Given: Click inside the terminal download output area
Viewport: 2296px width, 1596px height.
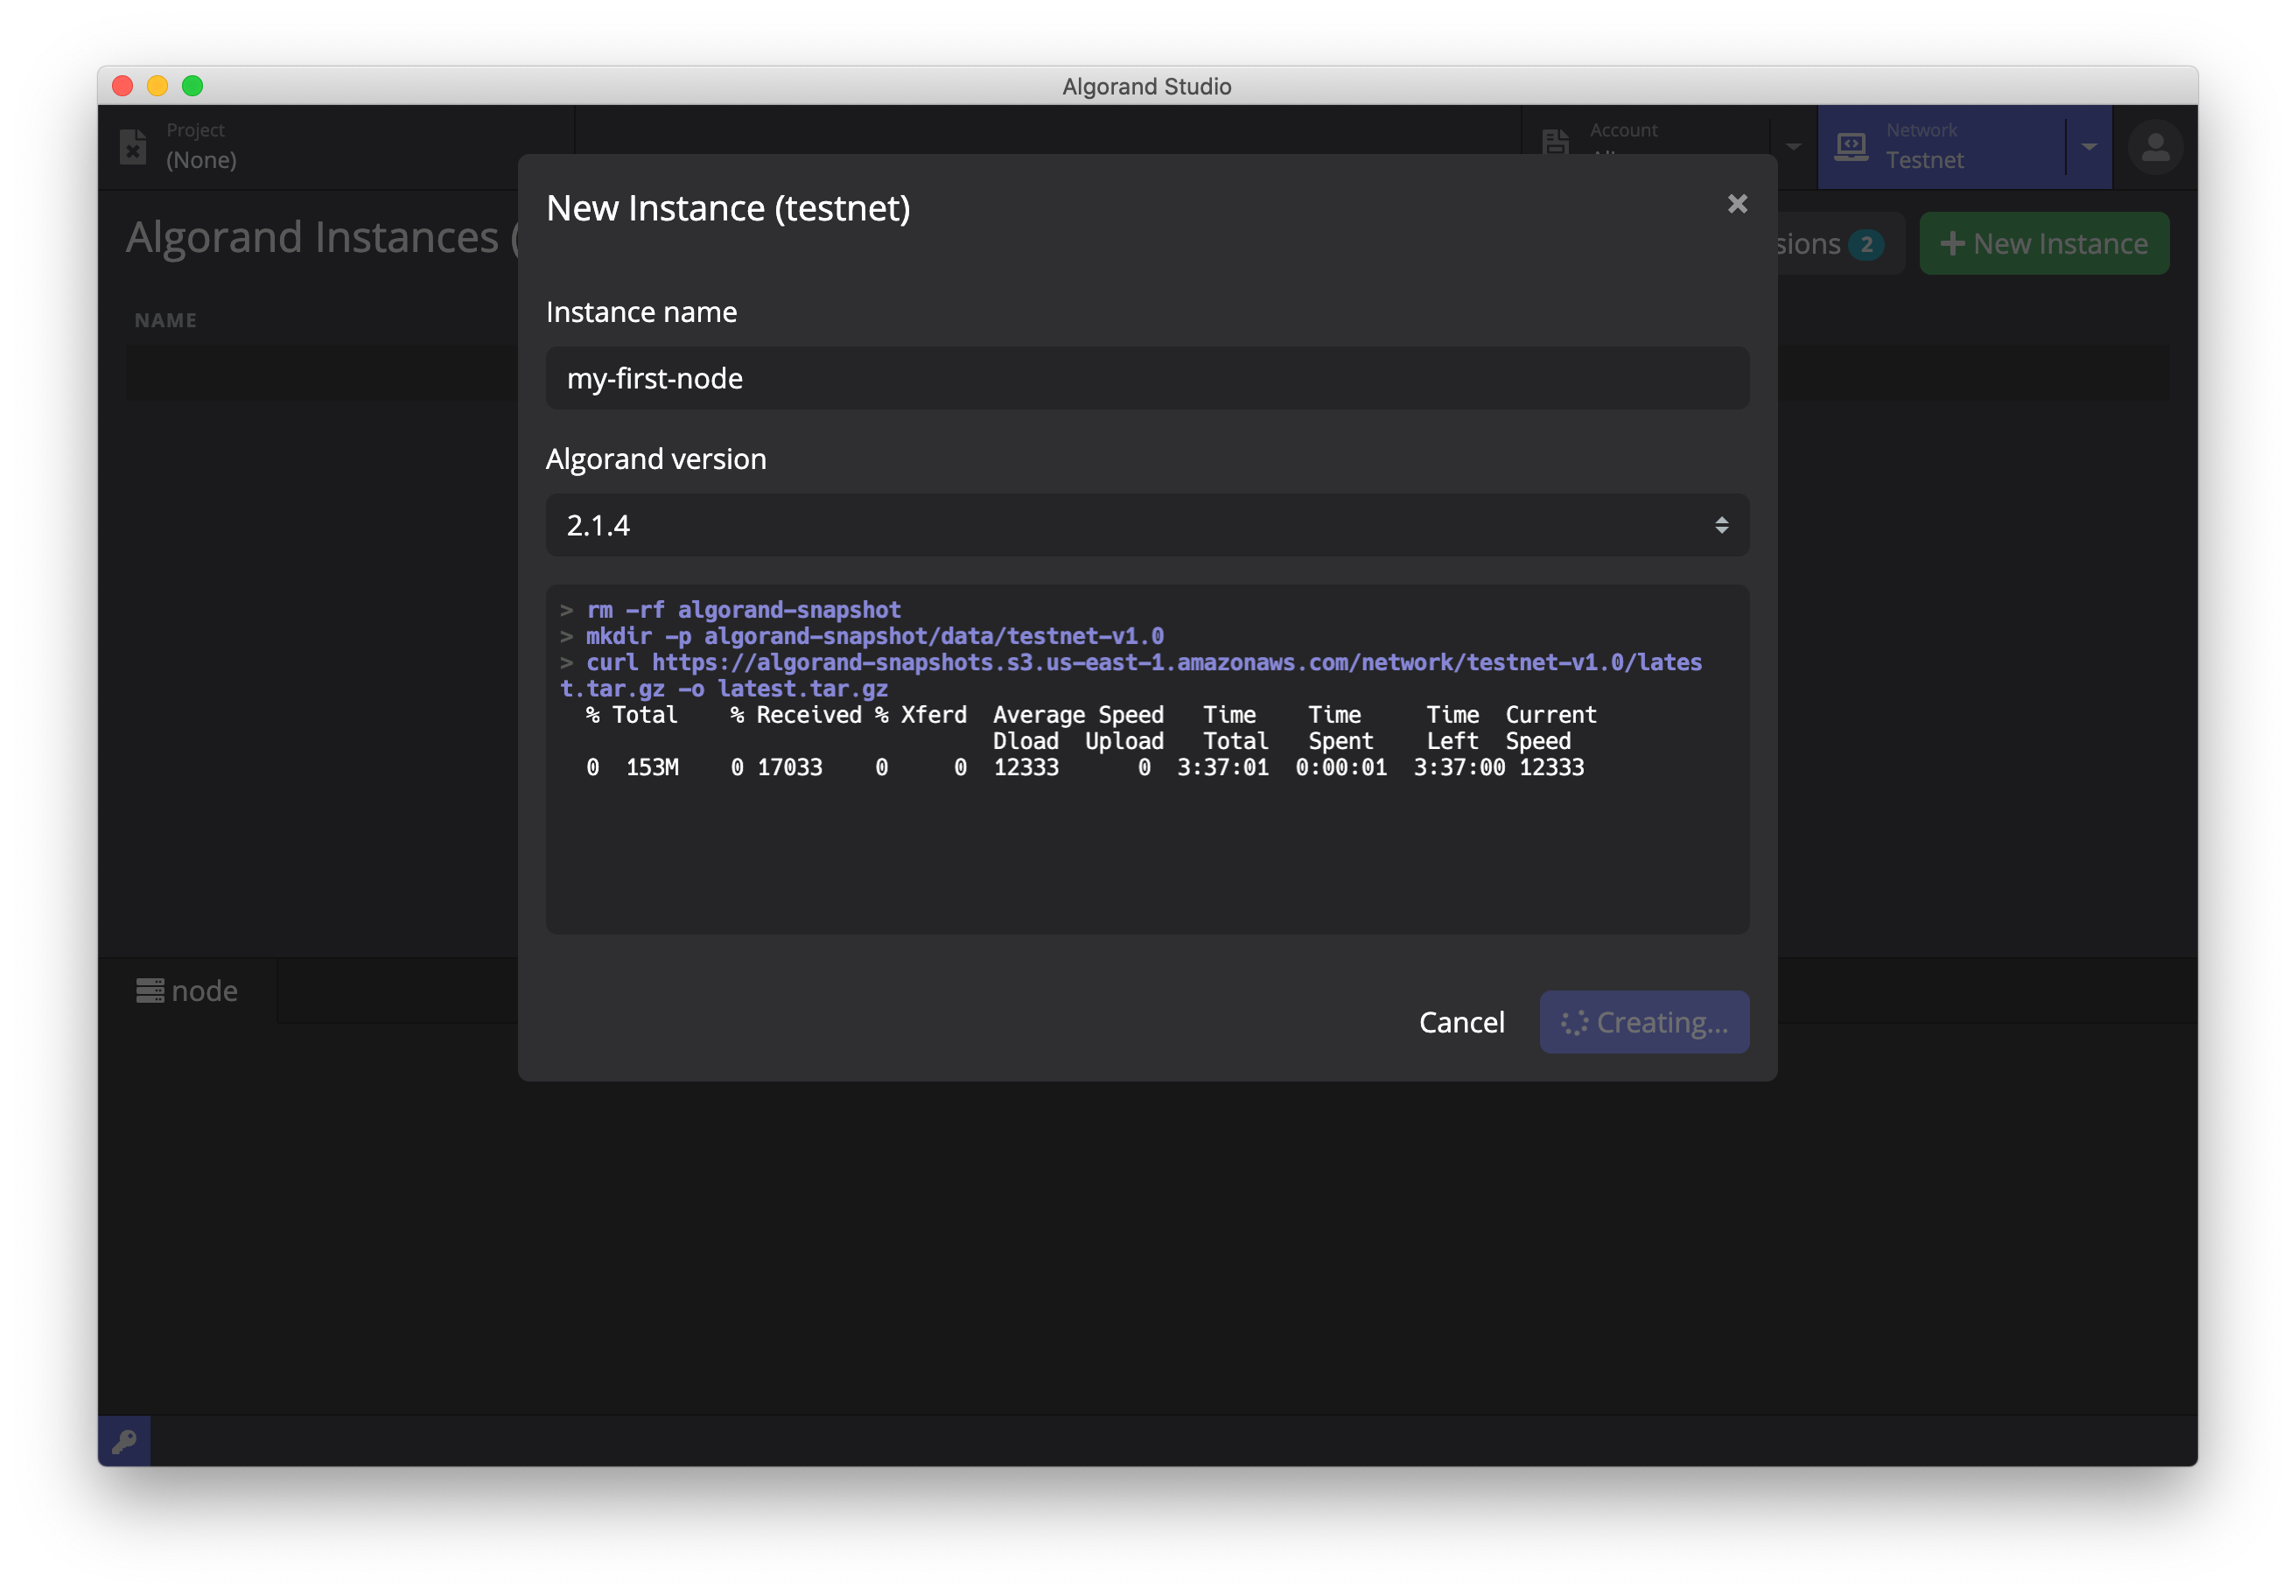Looking at the screenshot, I should pos(1146,760).
